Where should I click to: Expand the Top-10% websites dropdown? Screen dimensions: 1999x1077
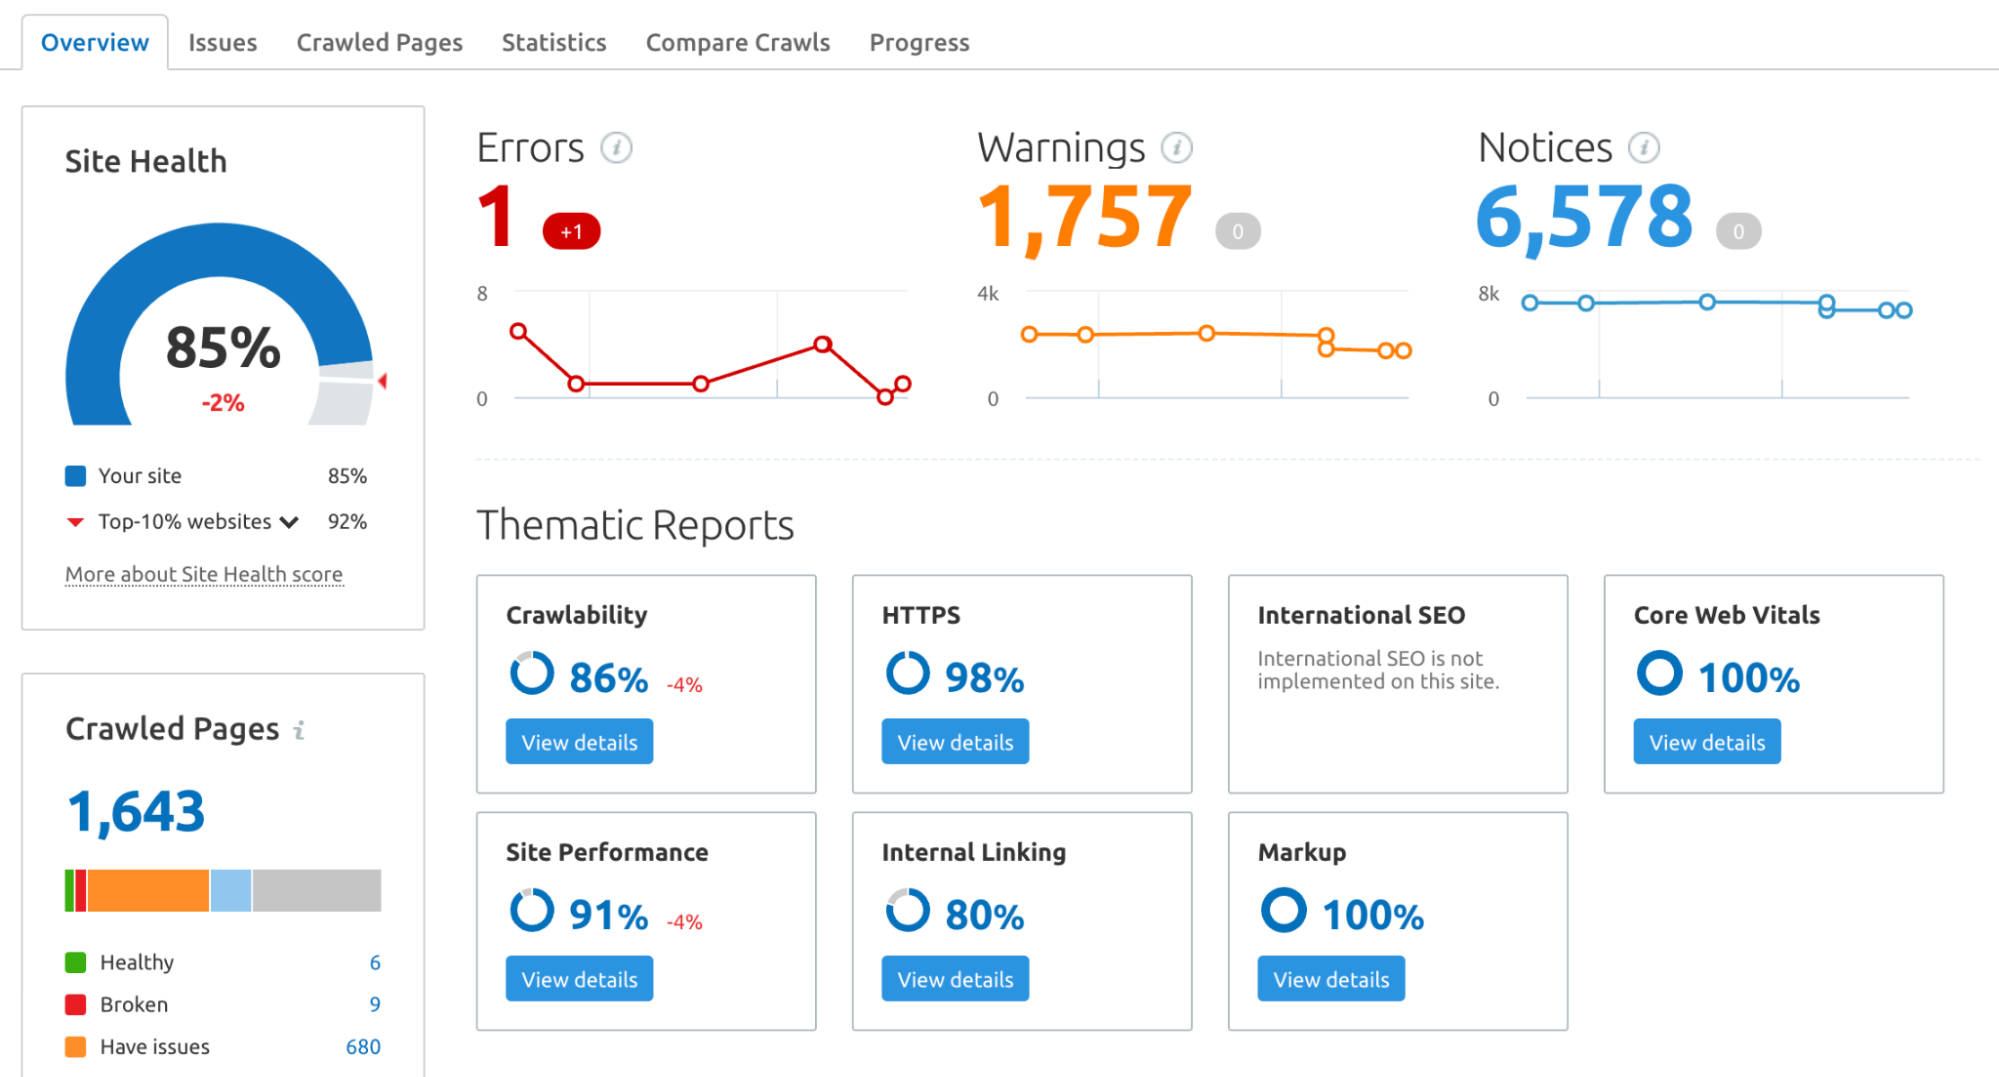(x=289, y=522)
